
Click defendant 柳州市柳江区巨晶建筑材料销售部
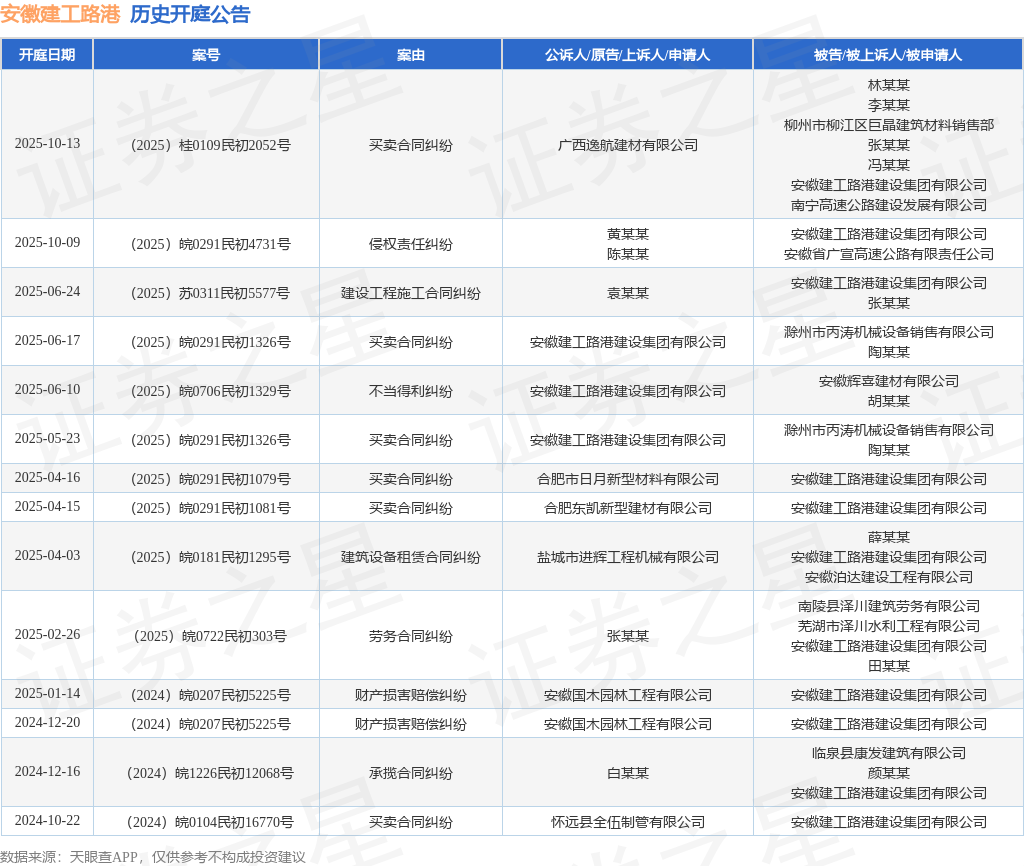pos(889,125)
